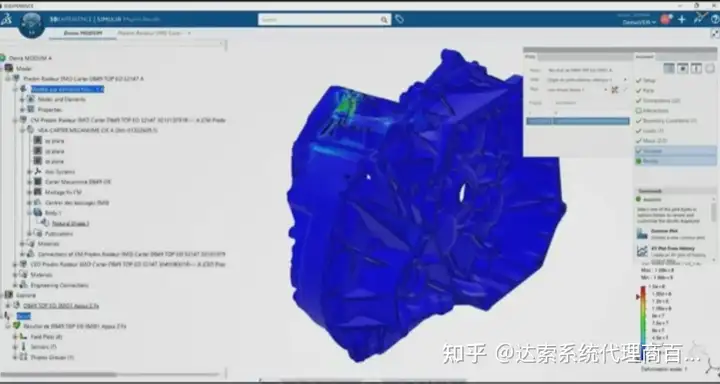Screen dimensions: 720x384
Task: Open tab list dropdown arrow
Action: (x=189, y=33)
